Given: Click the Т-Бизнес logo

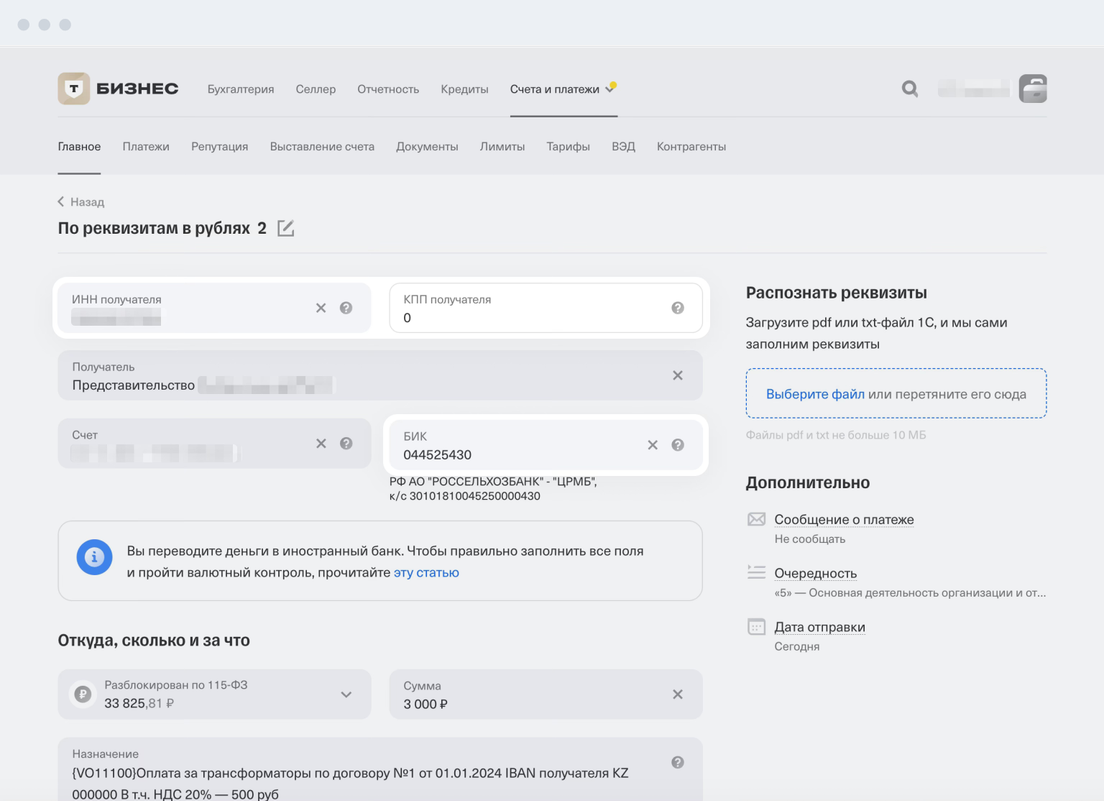Looking at the screenshot, I should tap(118, 89).
